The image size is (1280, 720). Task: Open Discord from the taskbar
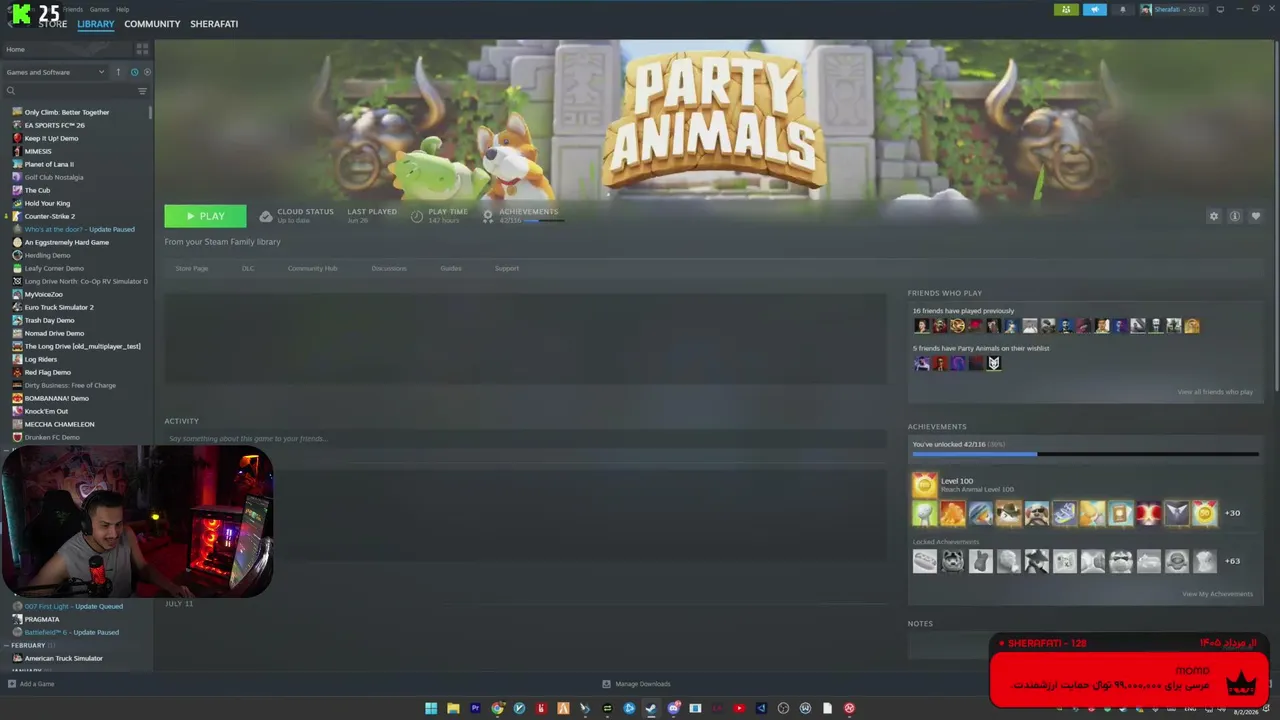(x=673, y=708)
